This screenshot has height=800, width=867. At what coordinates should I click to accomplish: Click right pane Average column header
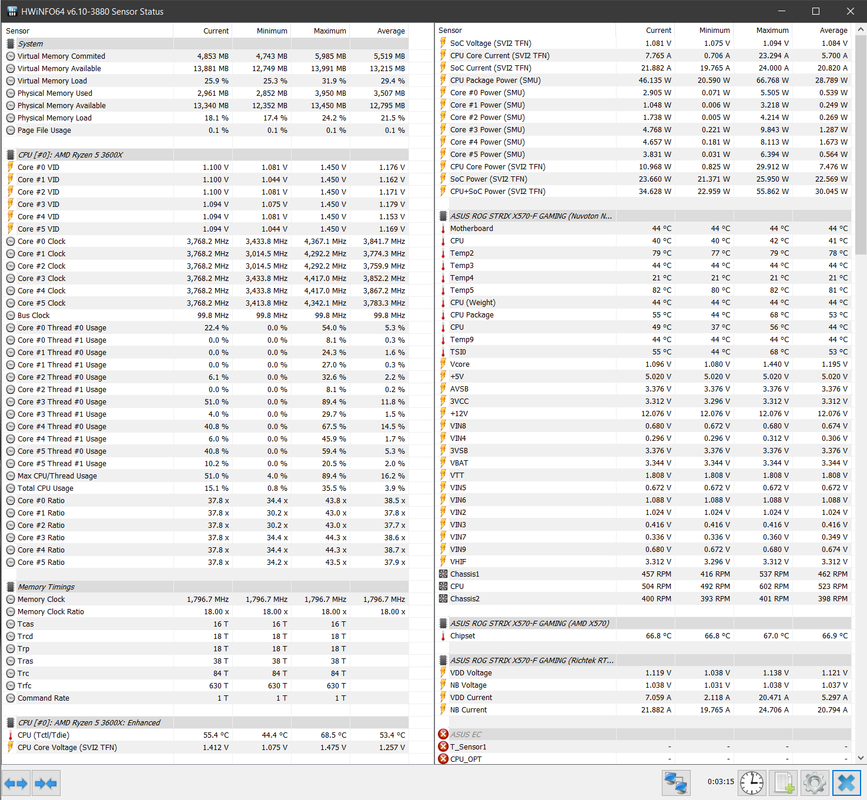[822, 30]
